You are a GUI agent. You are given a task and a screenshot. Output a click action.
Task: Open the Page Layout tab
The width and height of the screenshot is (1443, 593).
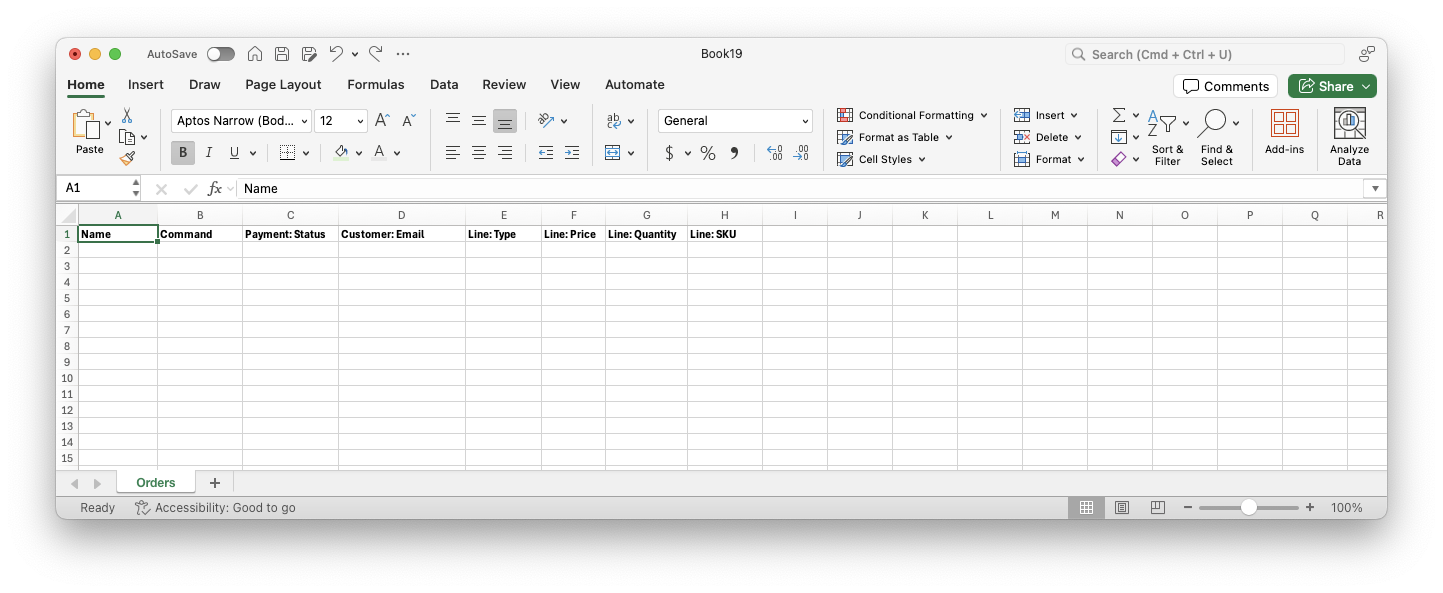click(x=283, y=85)
